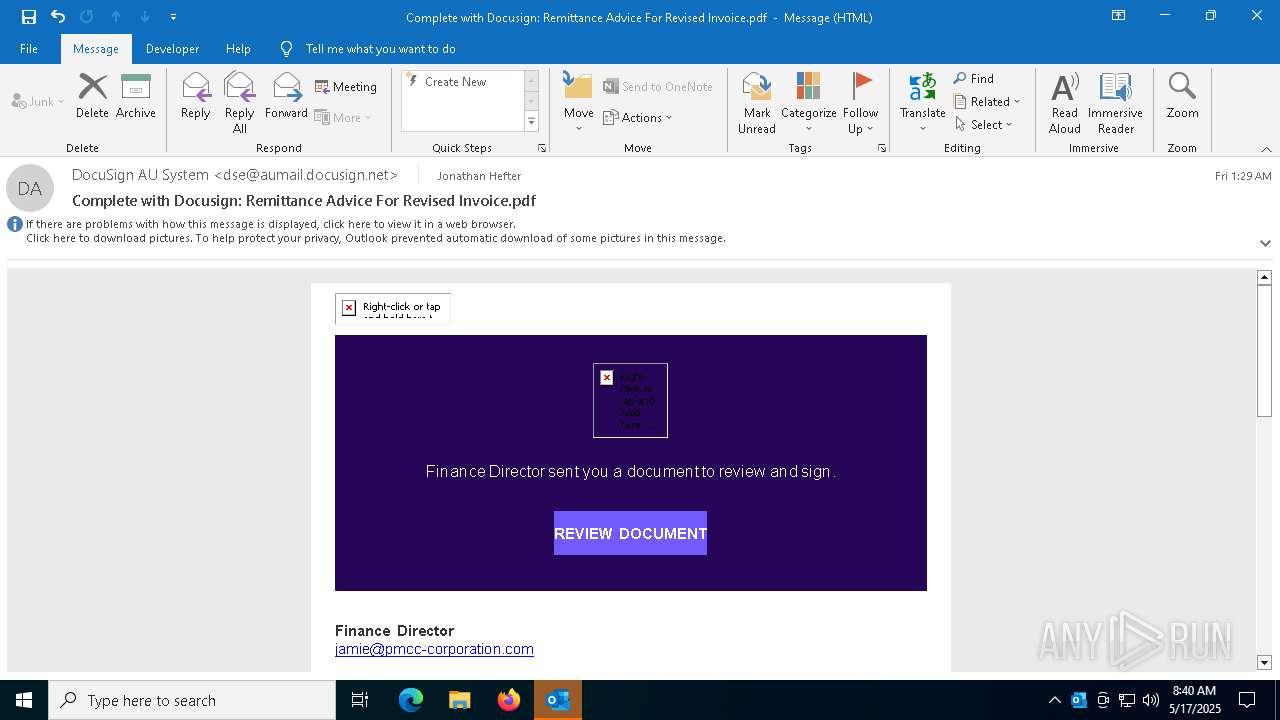Viewport: 1280px width, 720px height.
Task: Find text in the message
Action: point(974,78)
